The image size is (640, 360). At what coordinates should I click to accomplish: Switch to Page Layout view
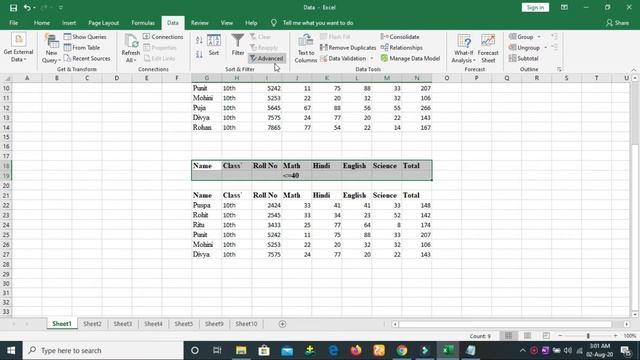click(527, 336)
